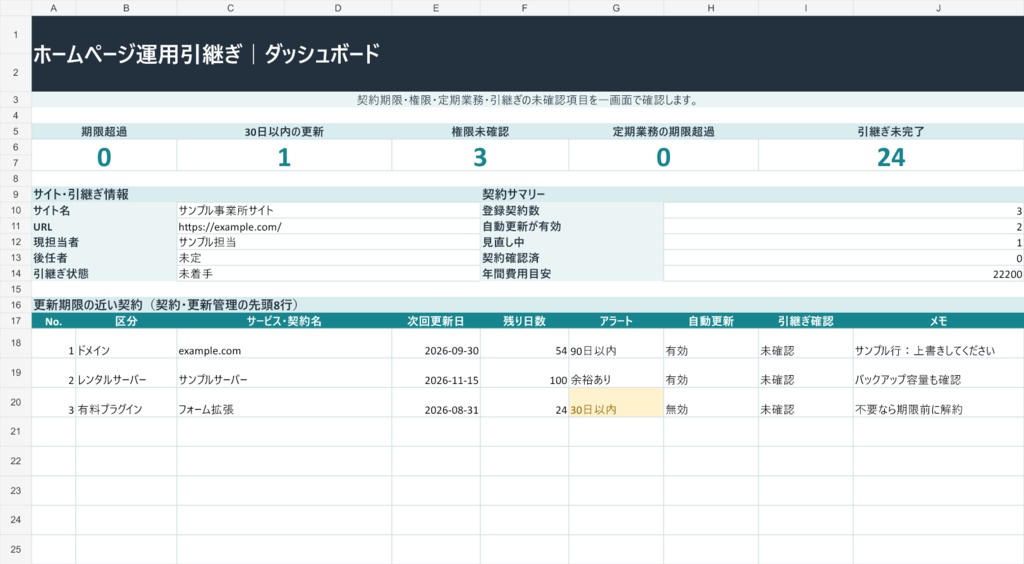Click the 区分 table header

coord(126,321)
